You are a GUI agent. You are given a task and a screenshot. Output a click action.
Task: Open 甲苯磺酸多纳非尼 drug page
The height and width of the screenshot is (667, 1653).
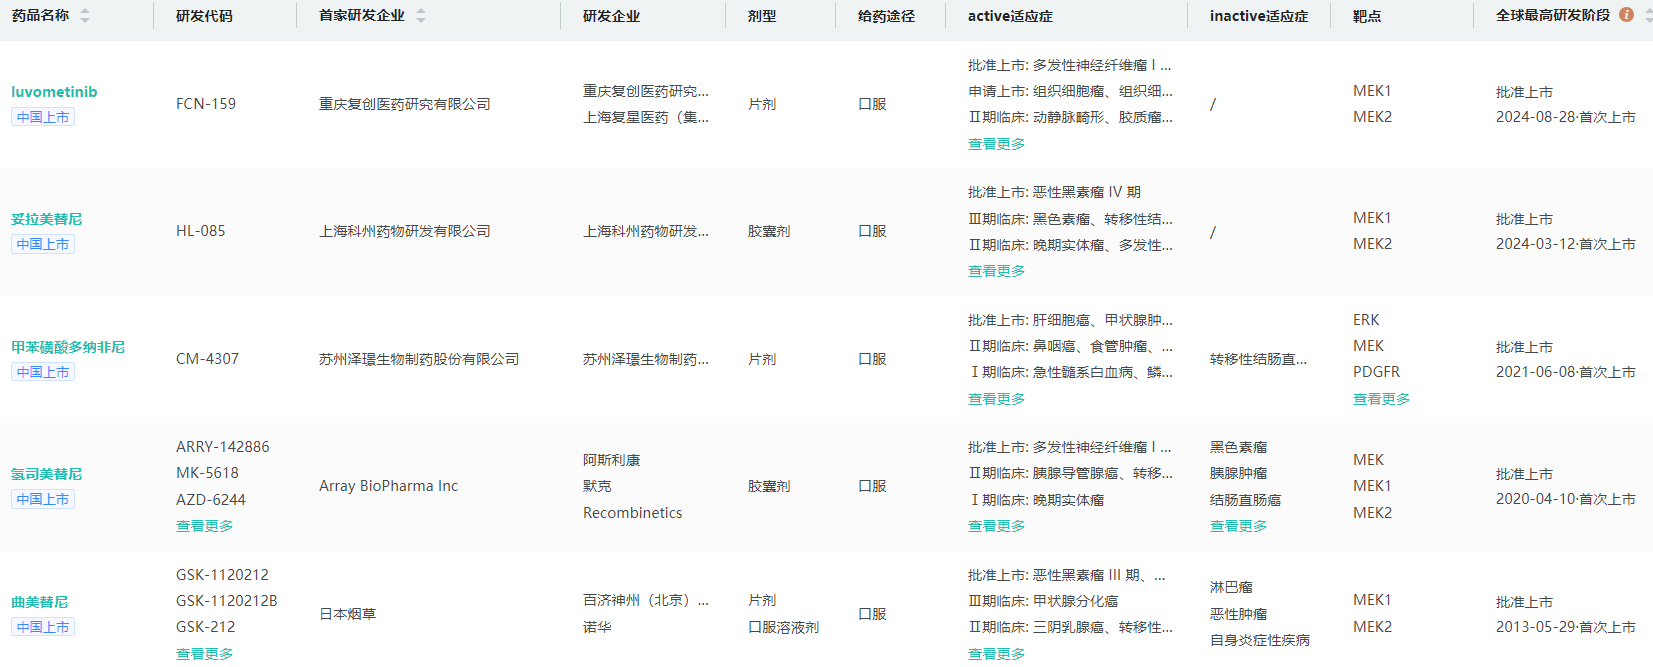point(68,347)
